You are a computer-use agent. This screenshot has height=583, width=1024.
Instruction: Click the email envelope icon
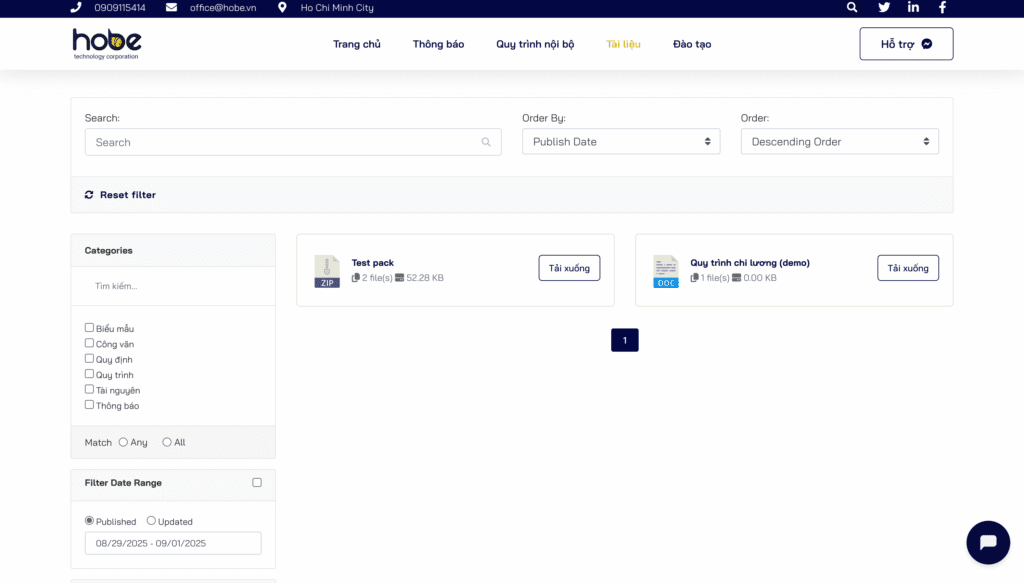171,7
